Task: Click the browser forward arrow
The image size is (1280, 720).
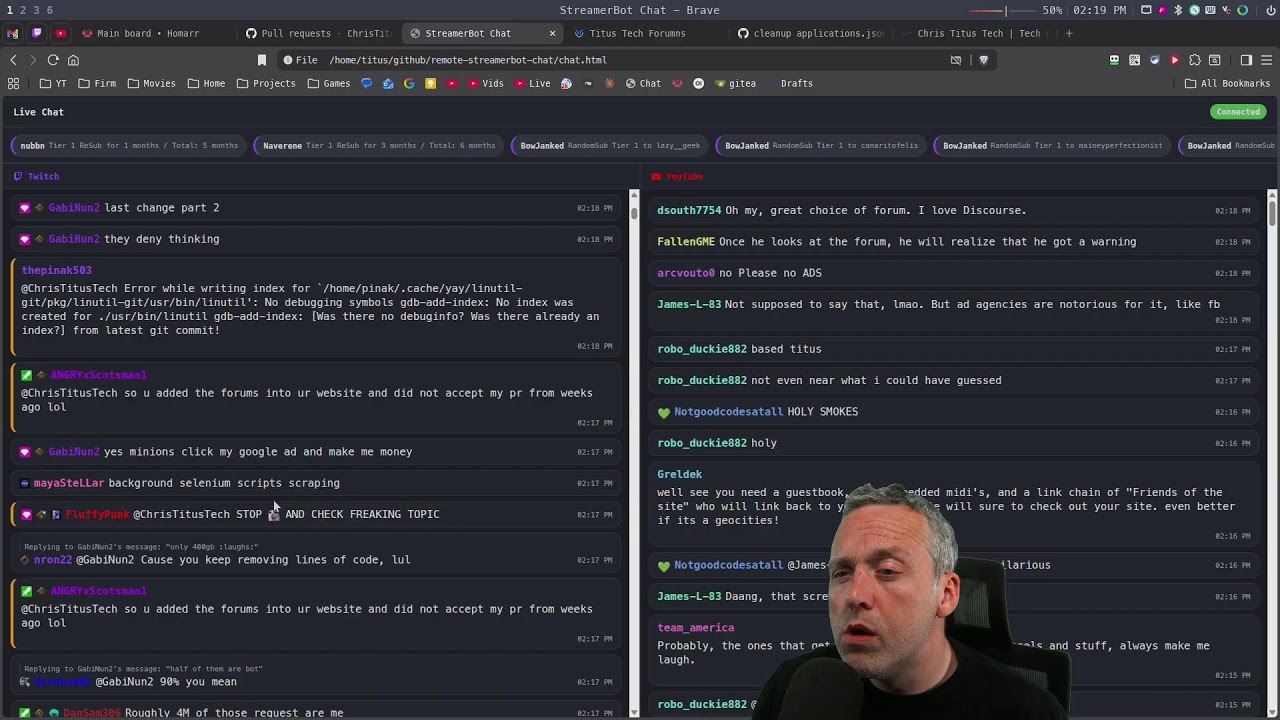Action: [33, 60]
